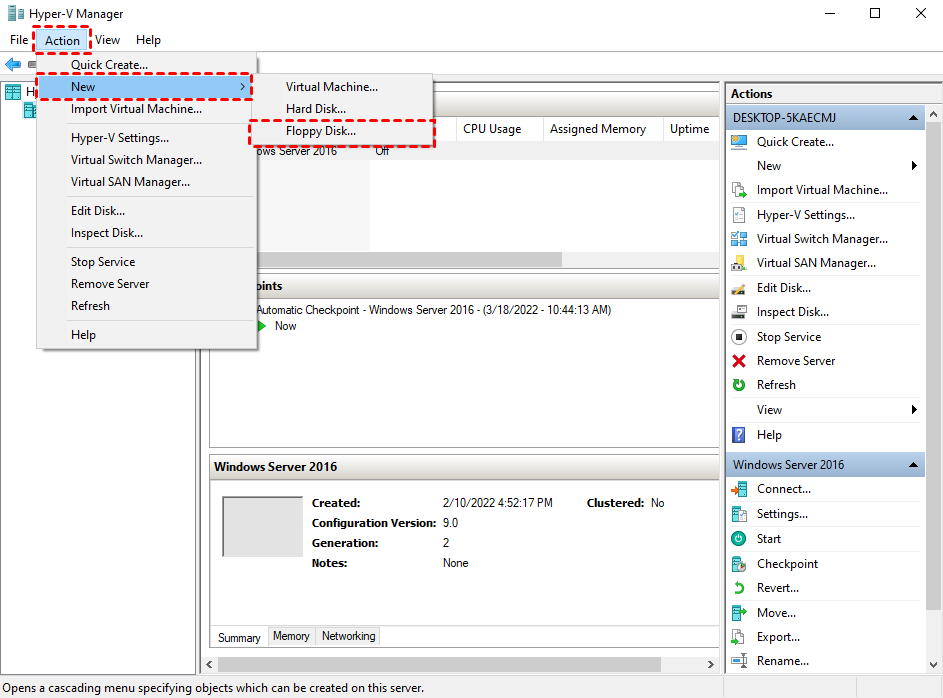
Task: Open the Action menu
Action: pos(62,40)
